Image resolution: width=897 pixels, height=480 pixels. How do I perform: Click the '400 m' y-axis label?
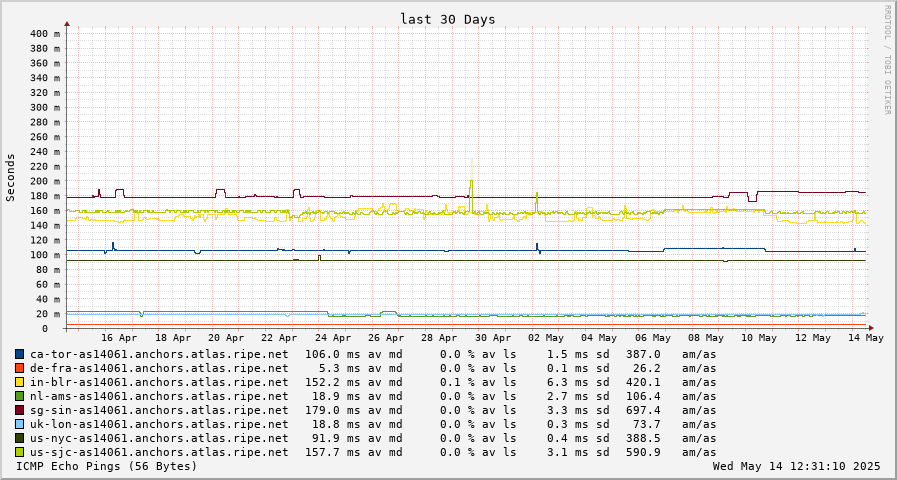point(45,34)
